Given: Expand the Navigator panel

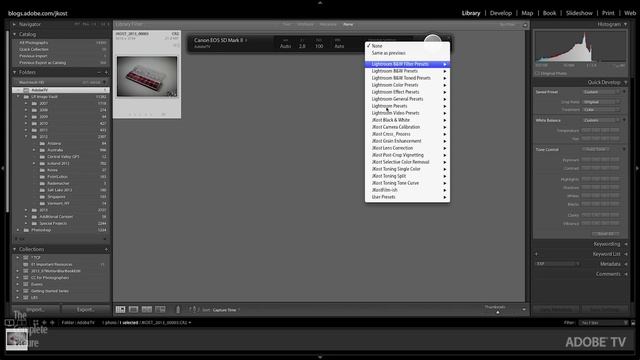Looking at the screenshot, I should click(15, 24).
